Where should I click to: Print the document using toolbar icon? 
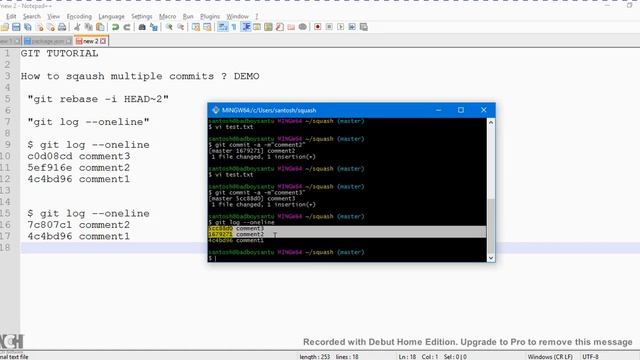click(62, 27)
